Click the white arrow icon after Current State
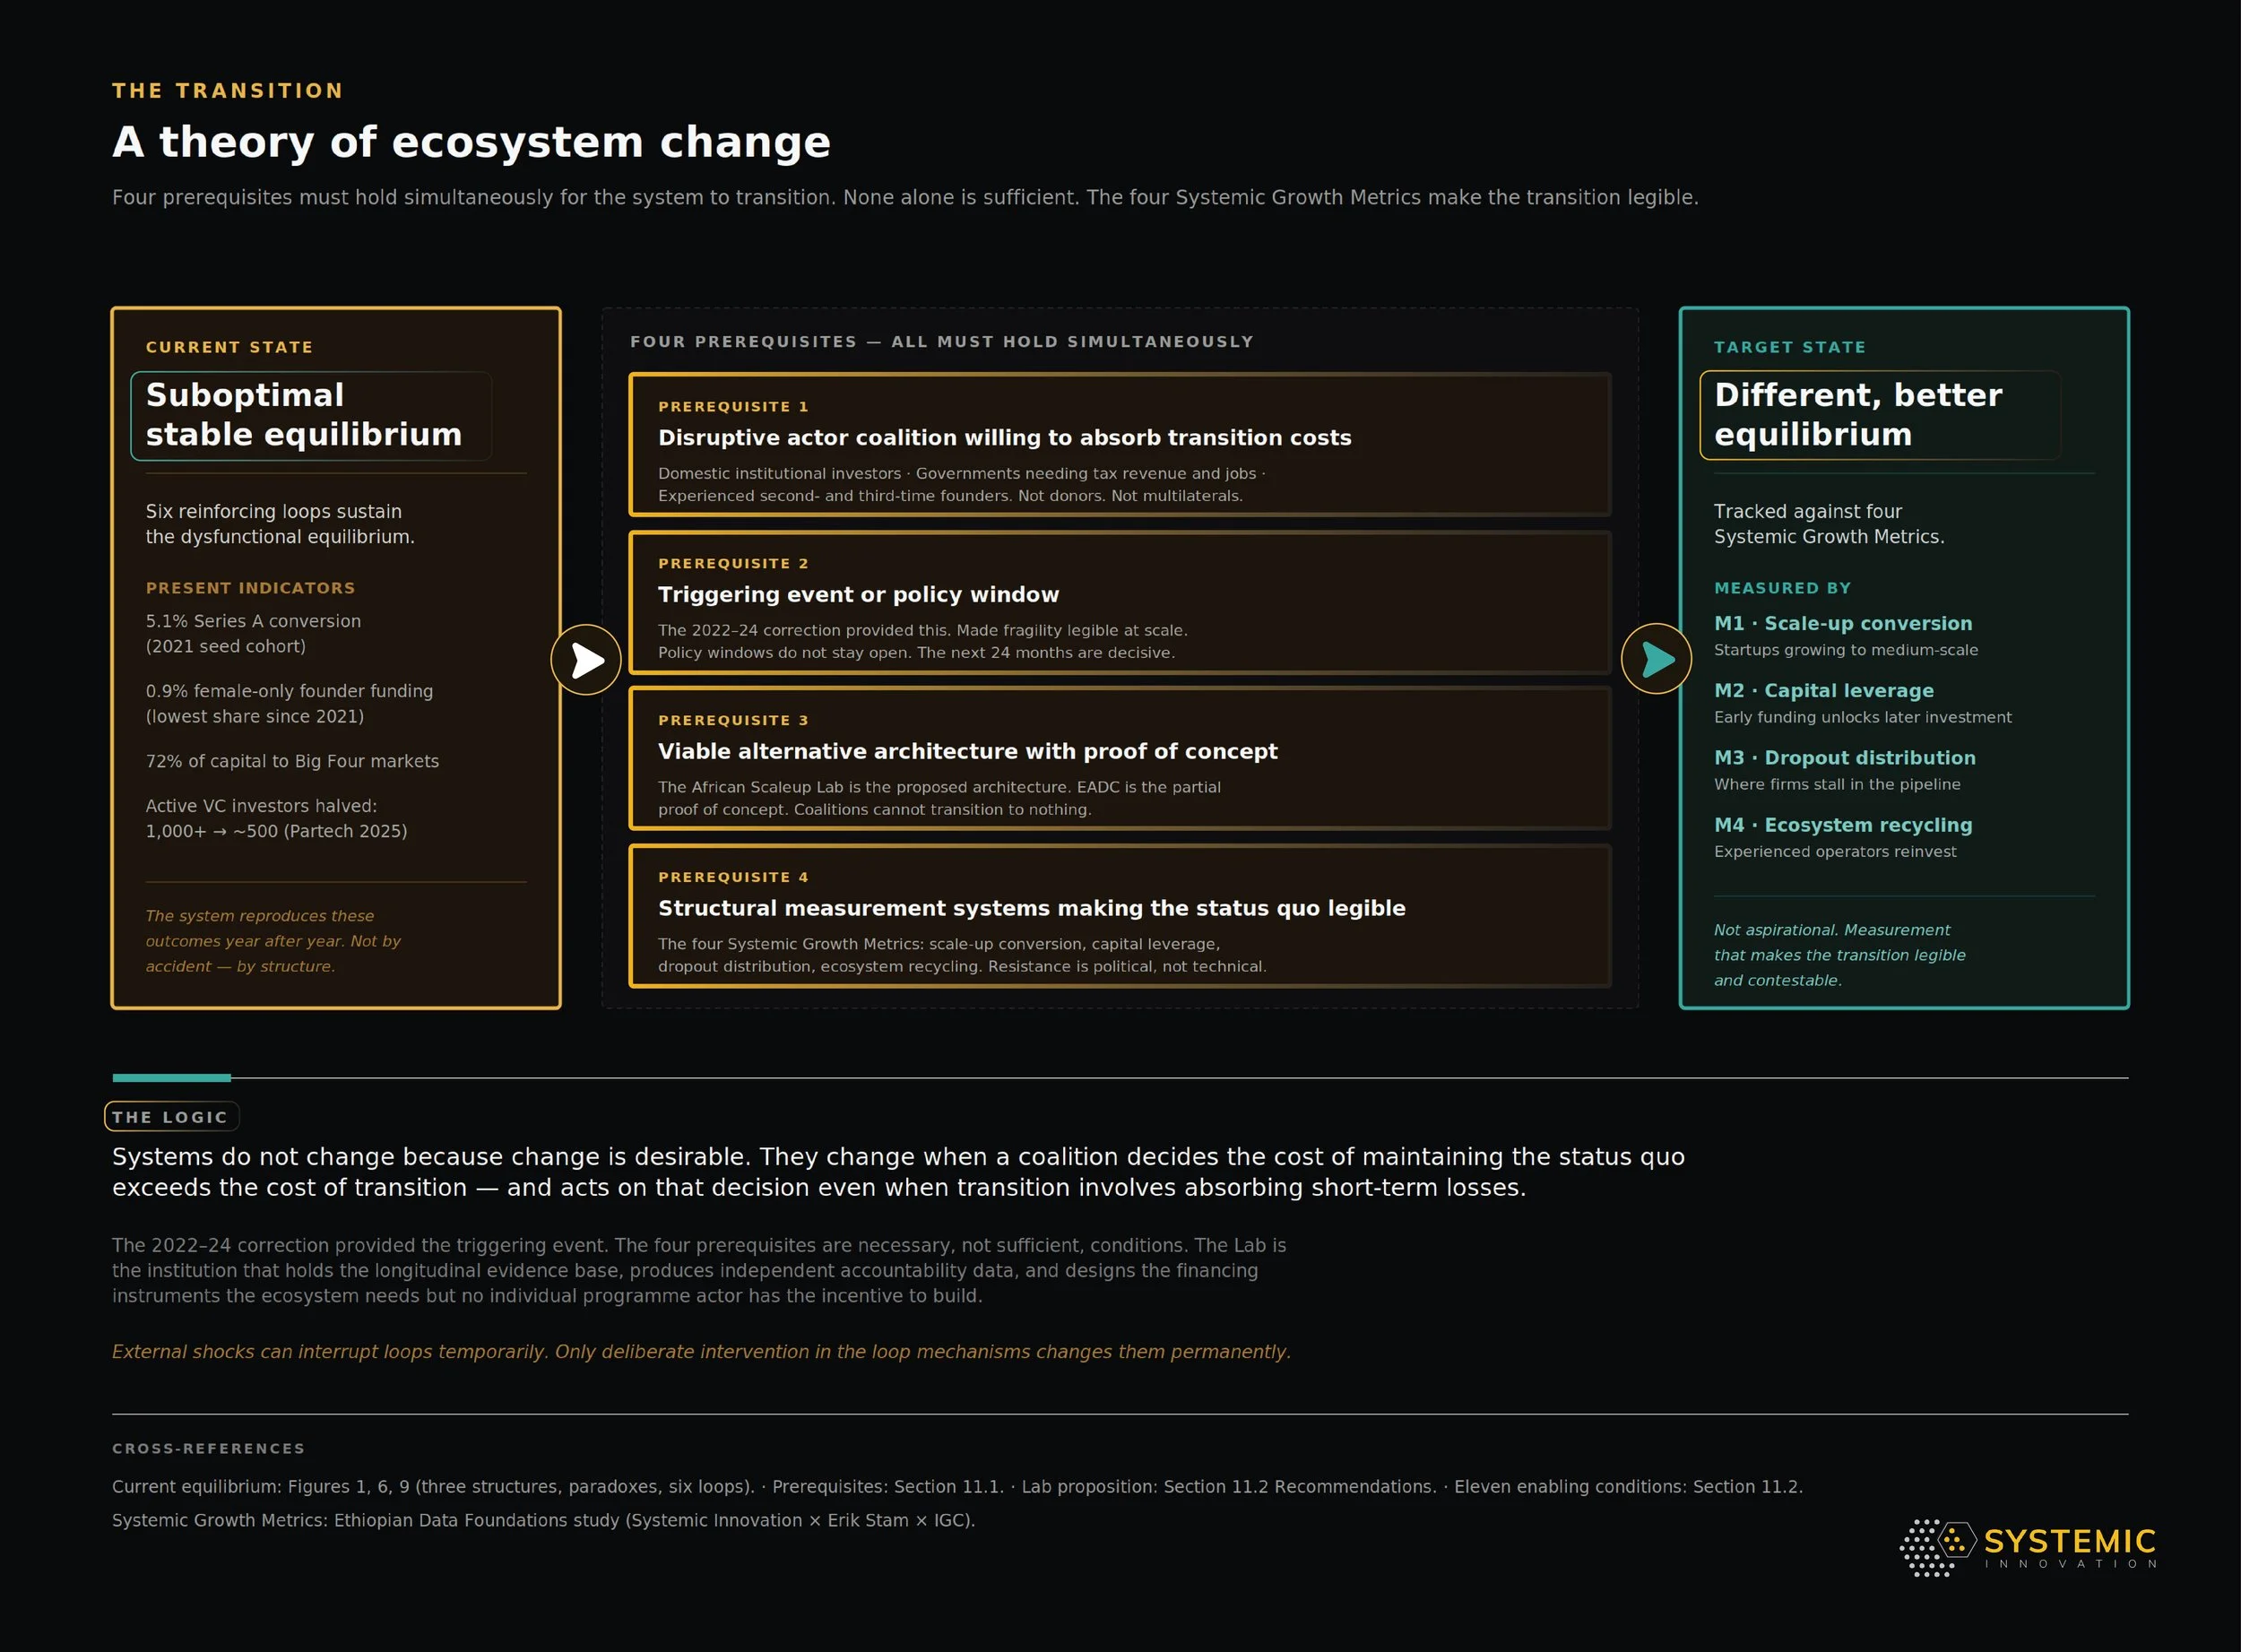This screenshot has height=1652, width=2241. point(586,660)
